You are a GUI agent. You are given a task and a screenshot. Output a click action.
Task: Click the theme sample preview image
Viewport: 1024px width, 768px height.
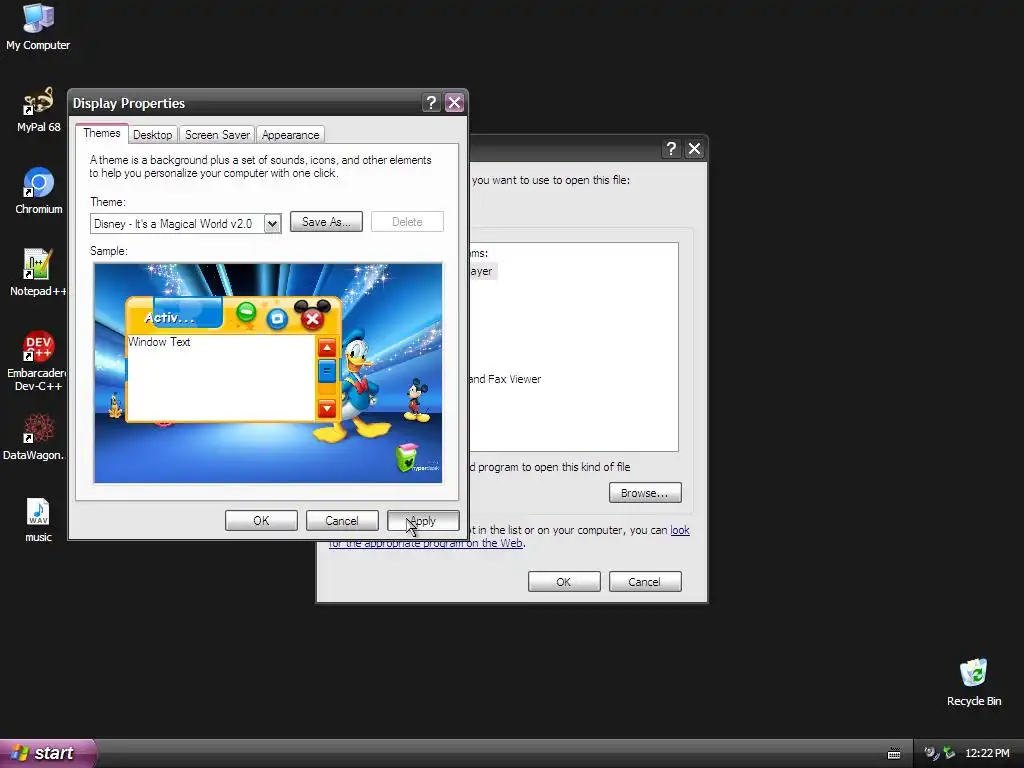coord(268,373)
